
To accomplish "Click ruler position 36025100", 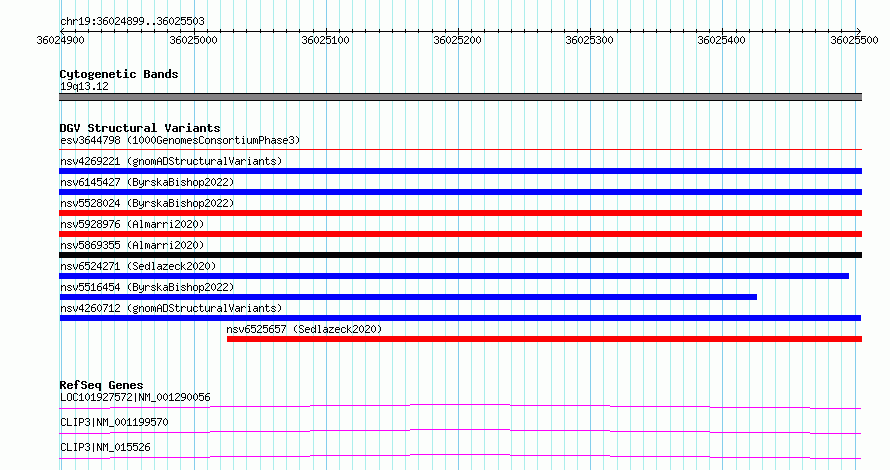I will click(x=325, y=40).
